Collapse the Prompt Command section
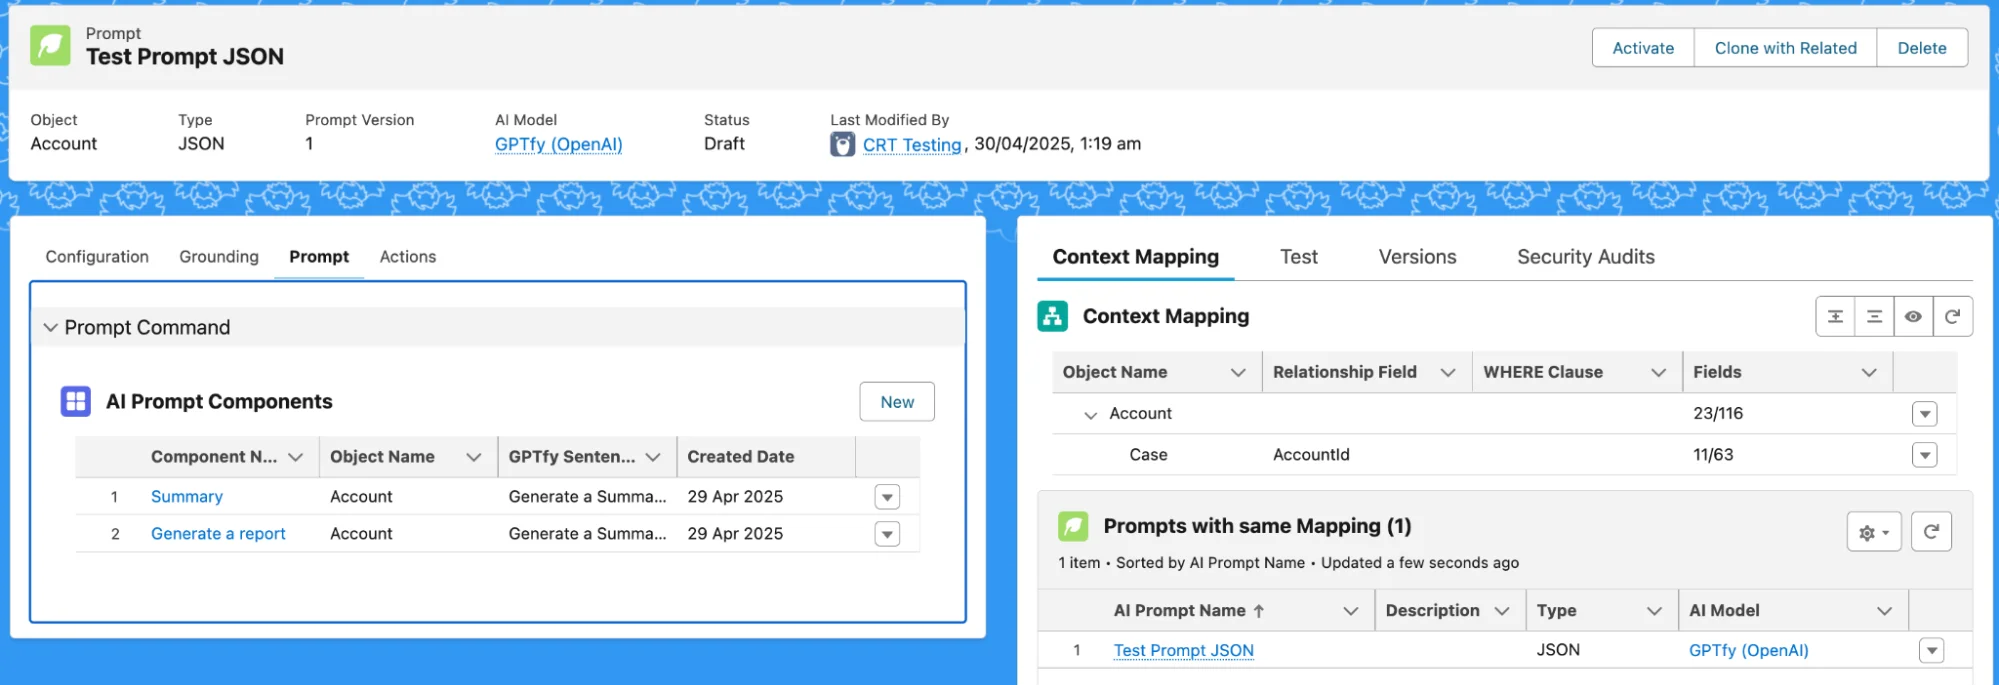The image size is (1999, 686). (x=51, y=328)
